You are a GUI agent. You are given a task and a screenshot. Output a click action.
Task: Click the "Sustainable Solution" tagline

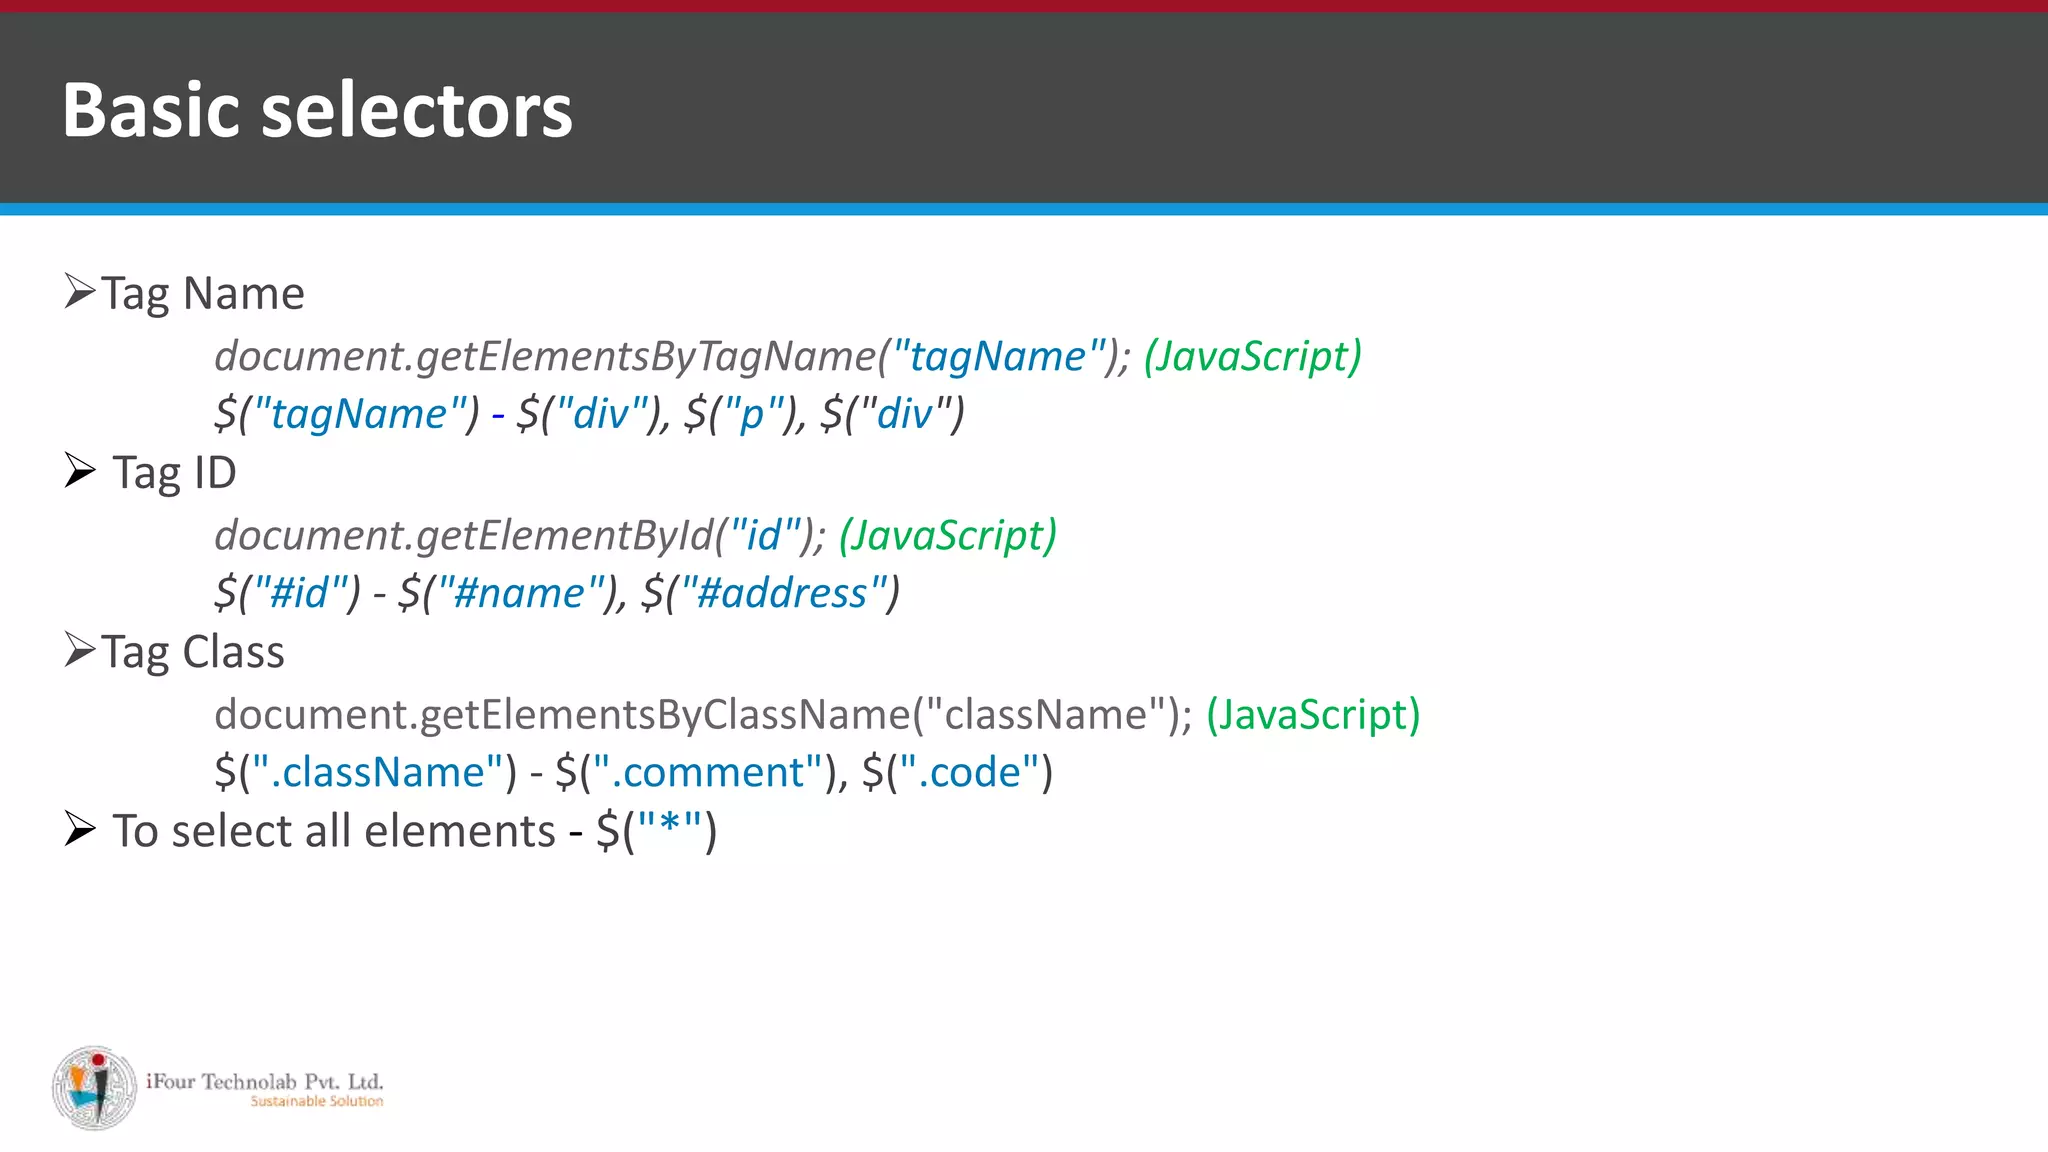(x=317, y=1101)
